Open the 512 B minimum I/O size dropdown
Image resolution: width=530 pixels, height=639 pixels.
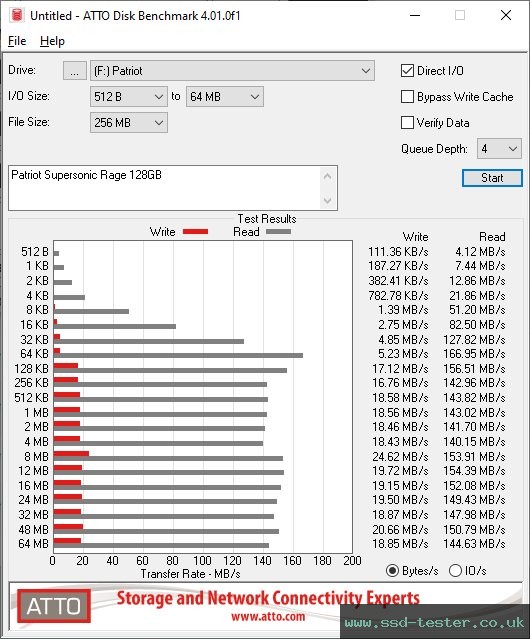pyautogui.click(x=129, y=97)
